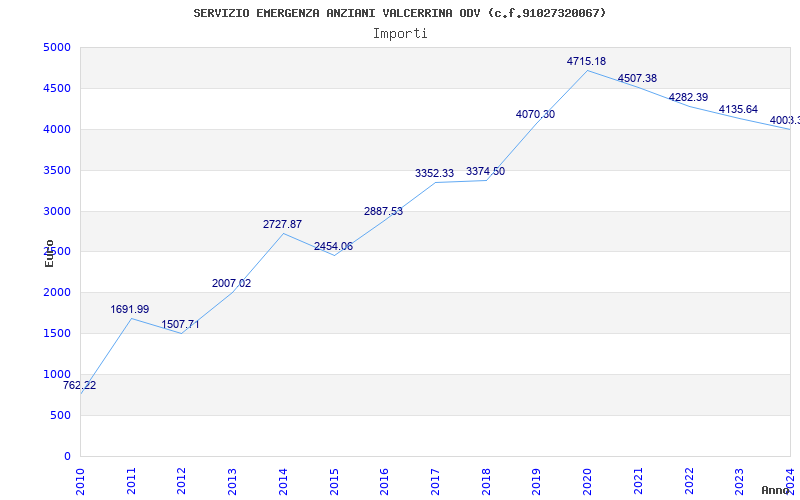Click the 2011 x-axis year label
The image size is (800, 500).
[131, 482]
